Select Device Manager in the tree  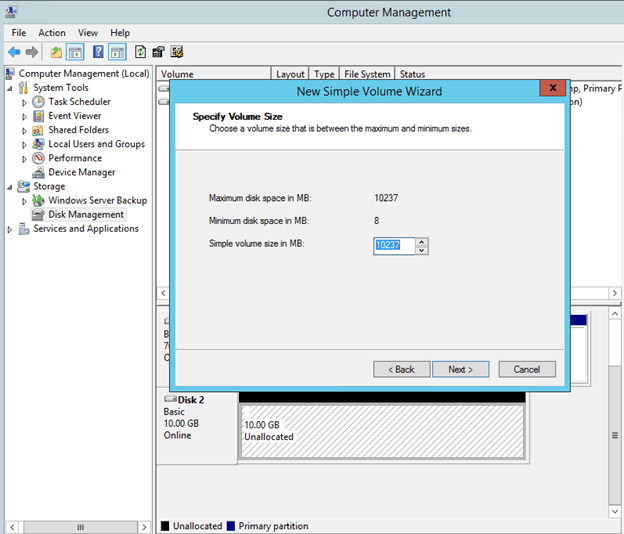[x=81, y=172]
